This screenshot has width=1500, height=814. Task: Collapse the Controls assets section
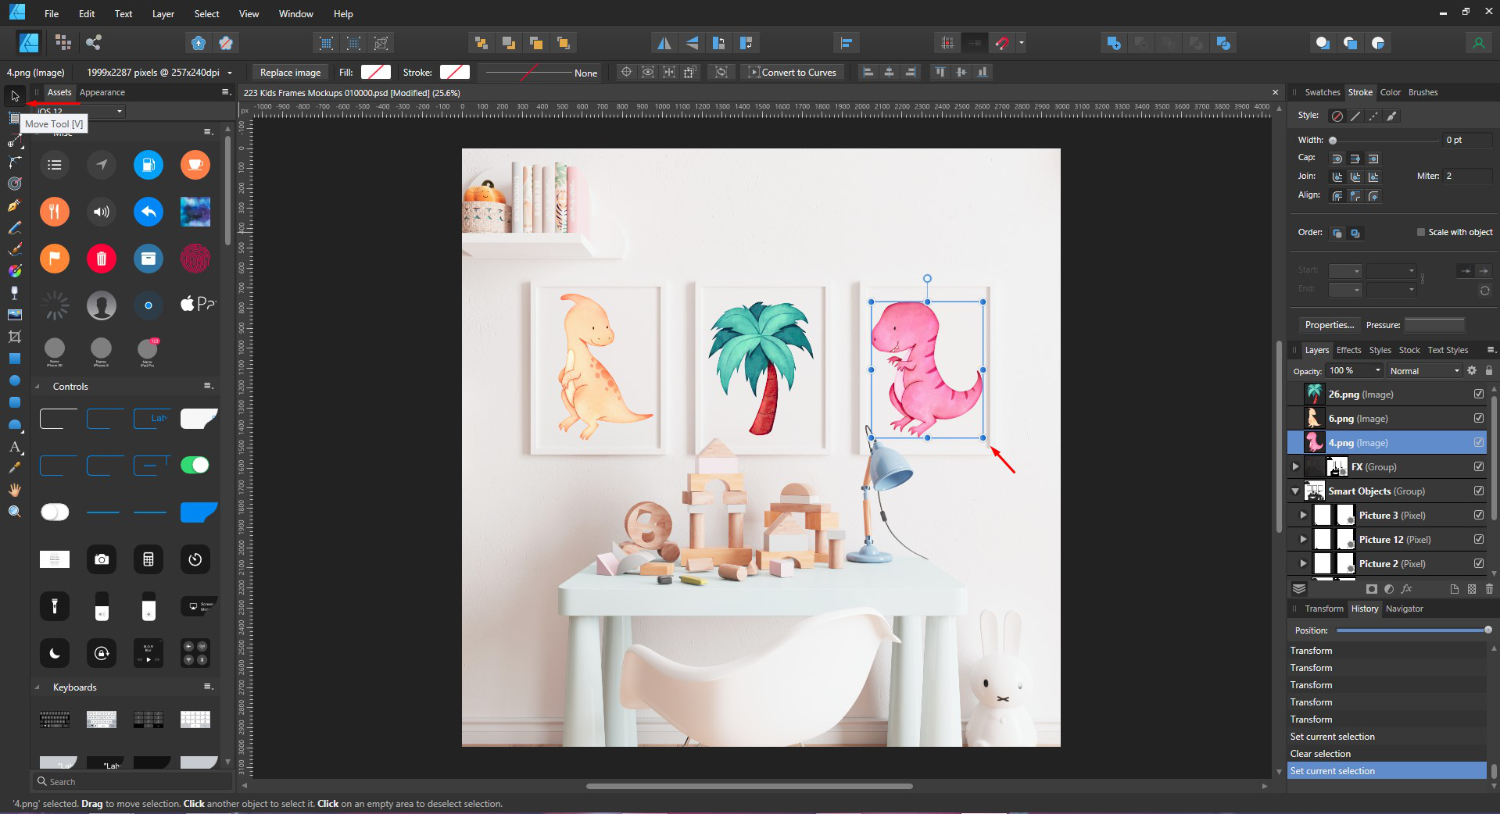pos(38,386)
